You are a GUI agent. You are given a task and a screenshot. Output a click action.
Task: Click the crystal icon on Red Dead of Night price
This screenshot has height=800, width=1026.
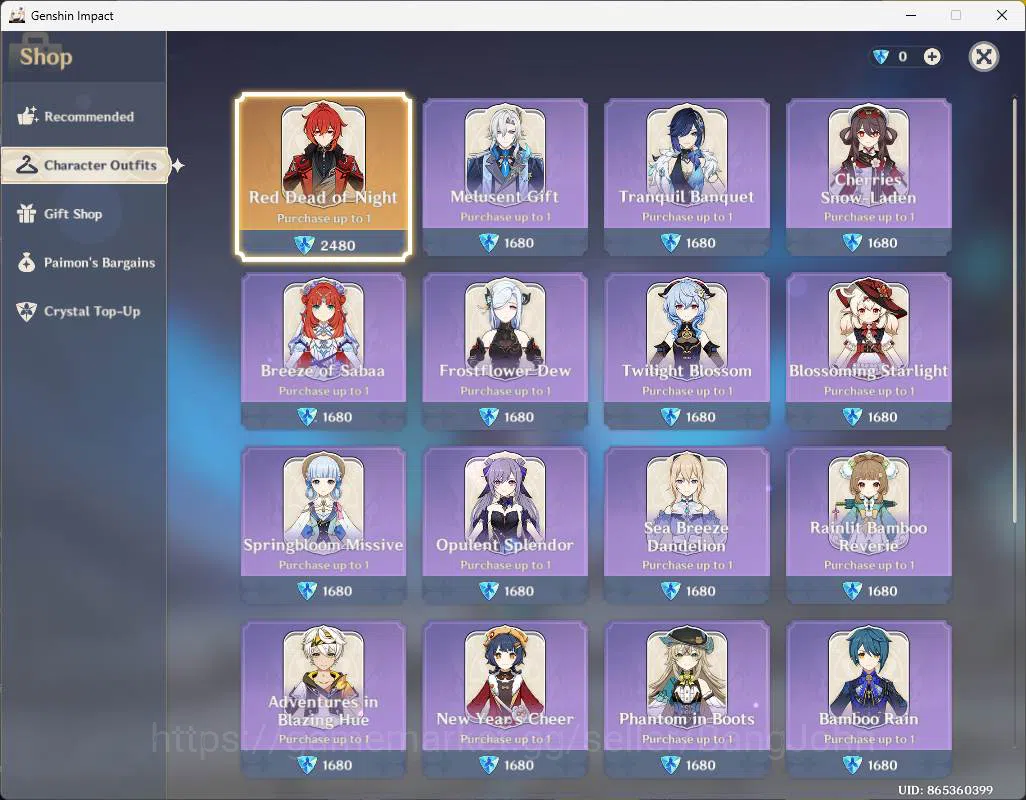tap(304, 245)
